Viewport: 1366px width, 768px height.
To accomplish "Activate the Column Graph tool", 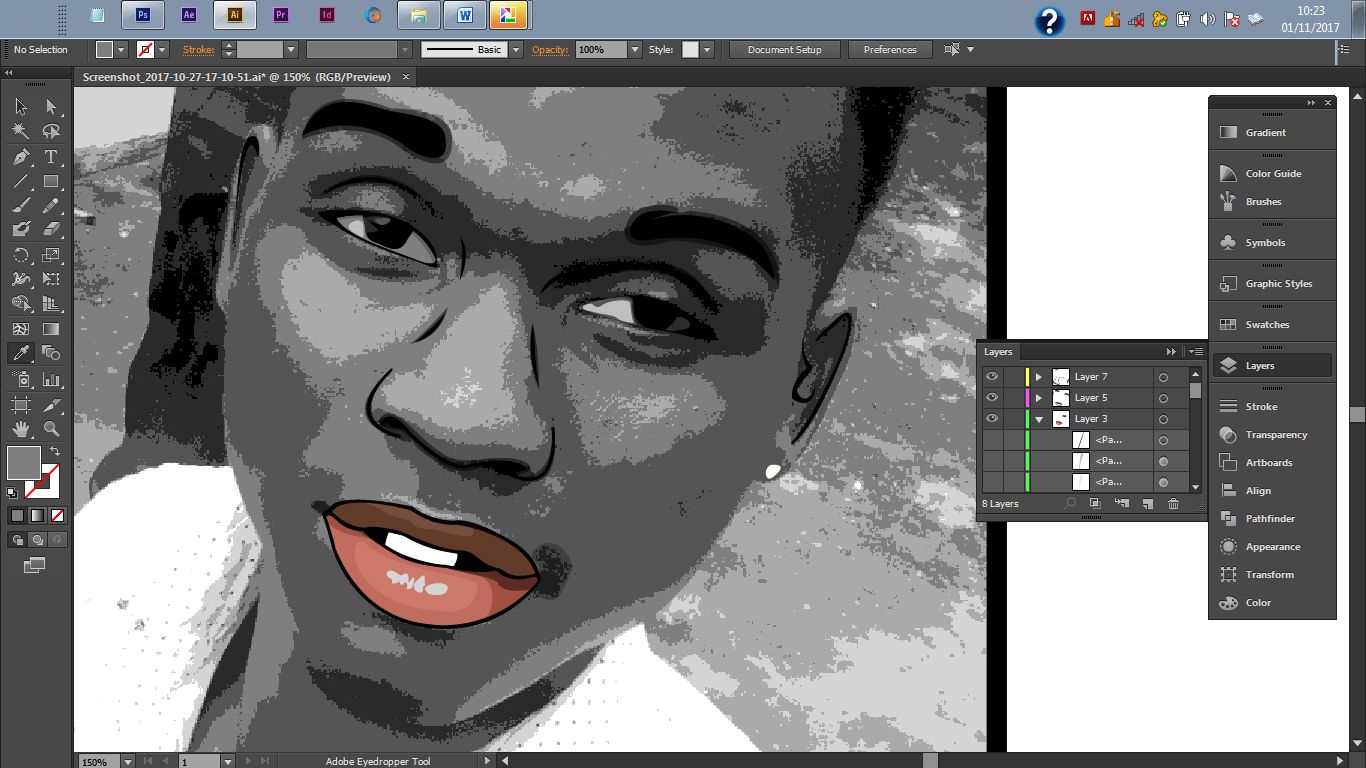I will pos(51,379).
